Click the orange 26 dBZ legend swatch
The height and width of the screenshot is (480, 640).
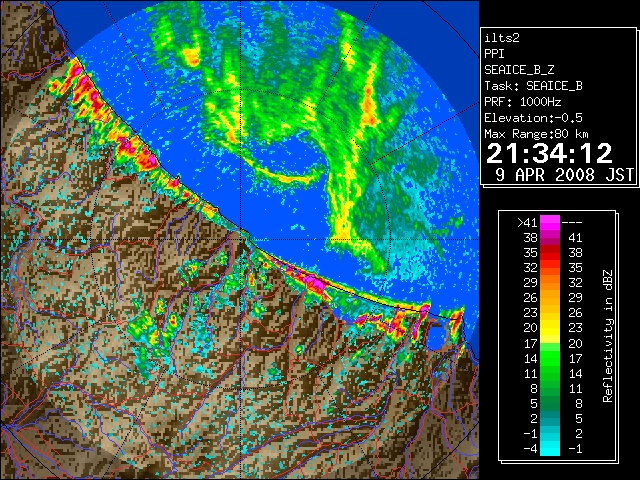click(x=550, y=298)
